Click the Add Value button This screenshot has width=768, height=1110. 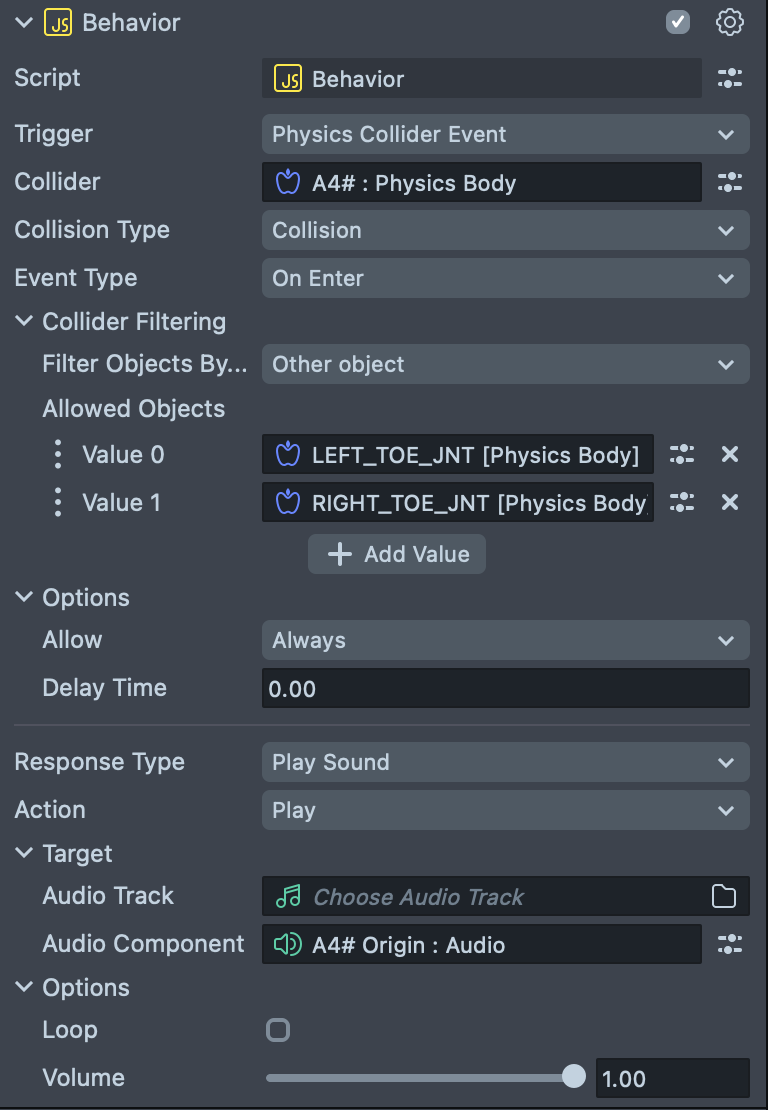396,554
